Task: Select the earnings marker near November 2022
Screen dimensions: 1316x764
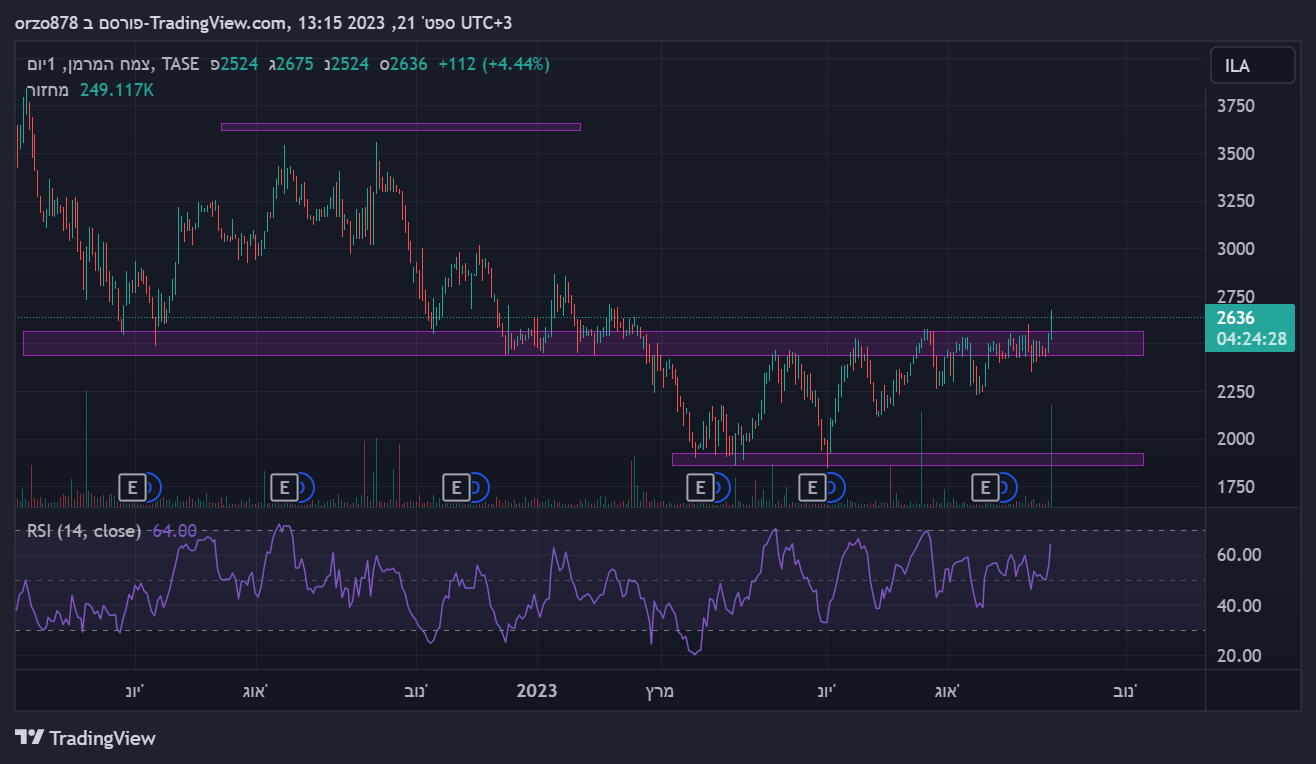Action: [456, 488]
